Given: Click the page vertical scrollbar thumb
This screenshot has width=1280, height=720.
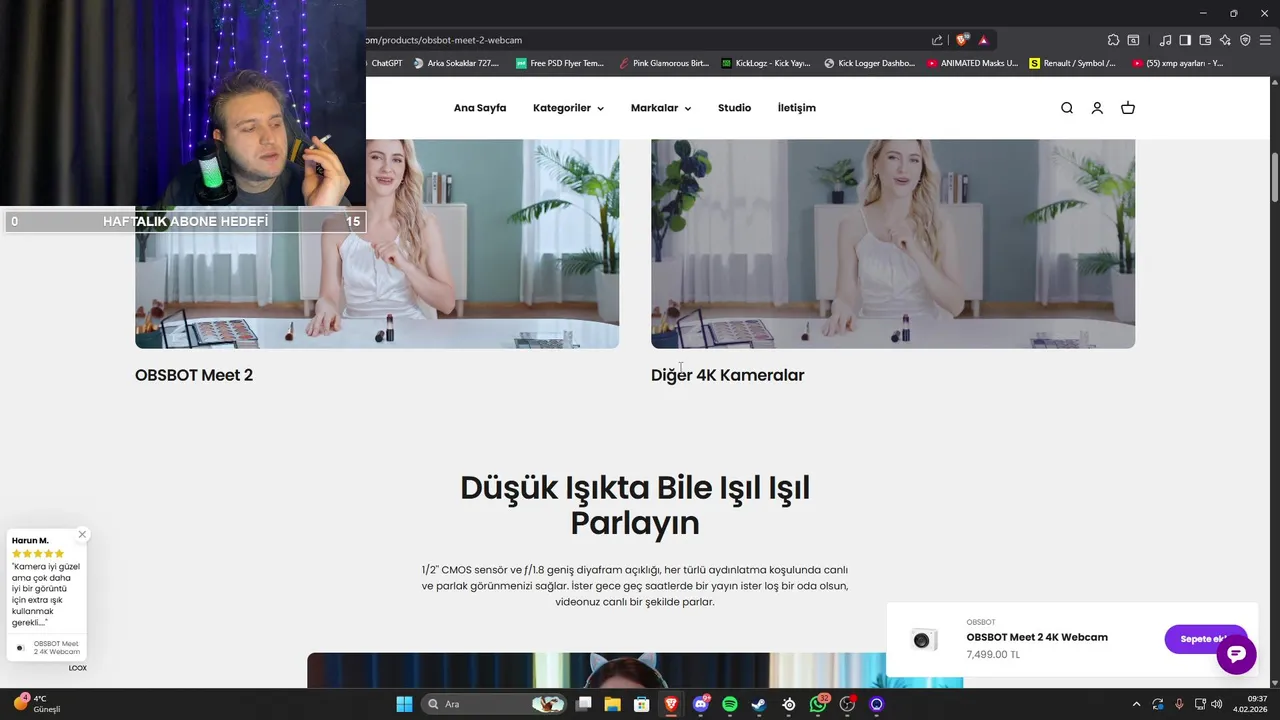Looking at the screenshot, I should pyautogui.click(x=1275, y=178).
